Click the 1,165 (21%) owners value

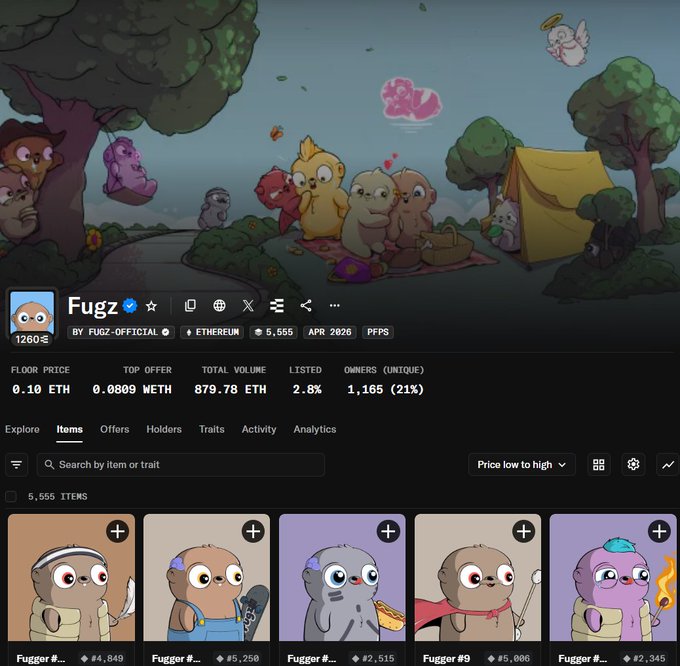coord(385,389)
